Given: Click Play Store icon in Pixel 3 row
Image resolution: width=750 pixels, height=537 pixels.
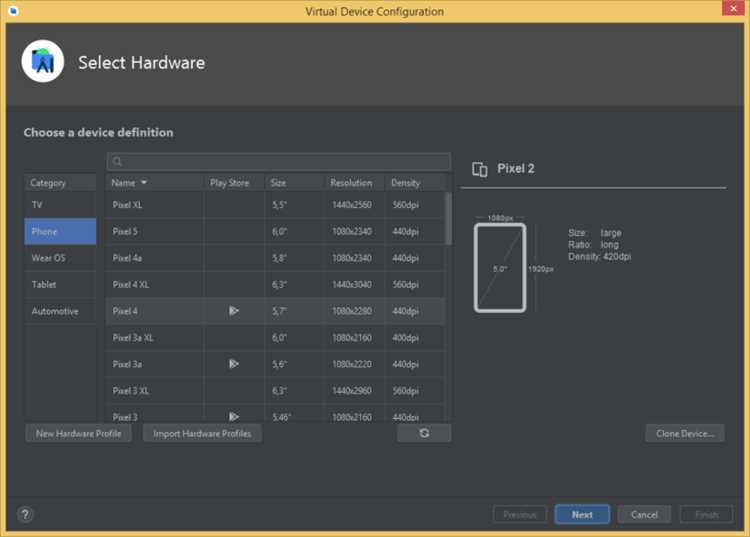Looking at the screenshot, I should [x=233, y=416].
